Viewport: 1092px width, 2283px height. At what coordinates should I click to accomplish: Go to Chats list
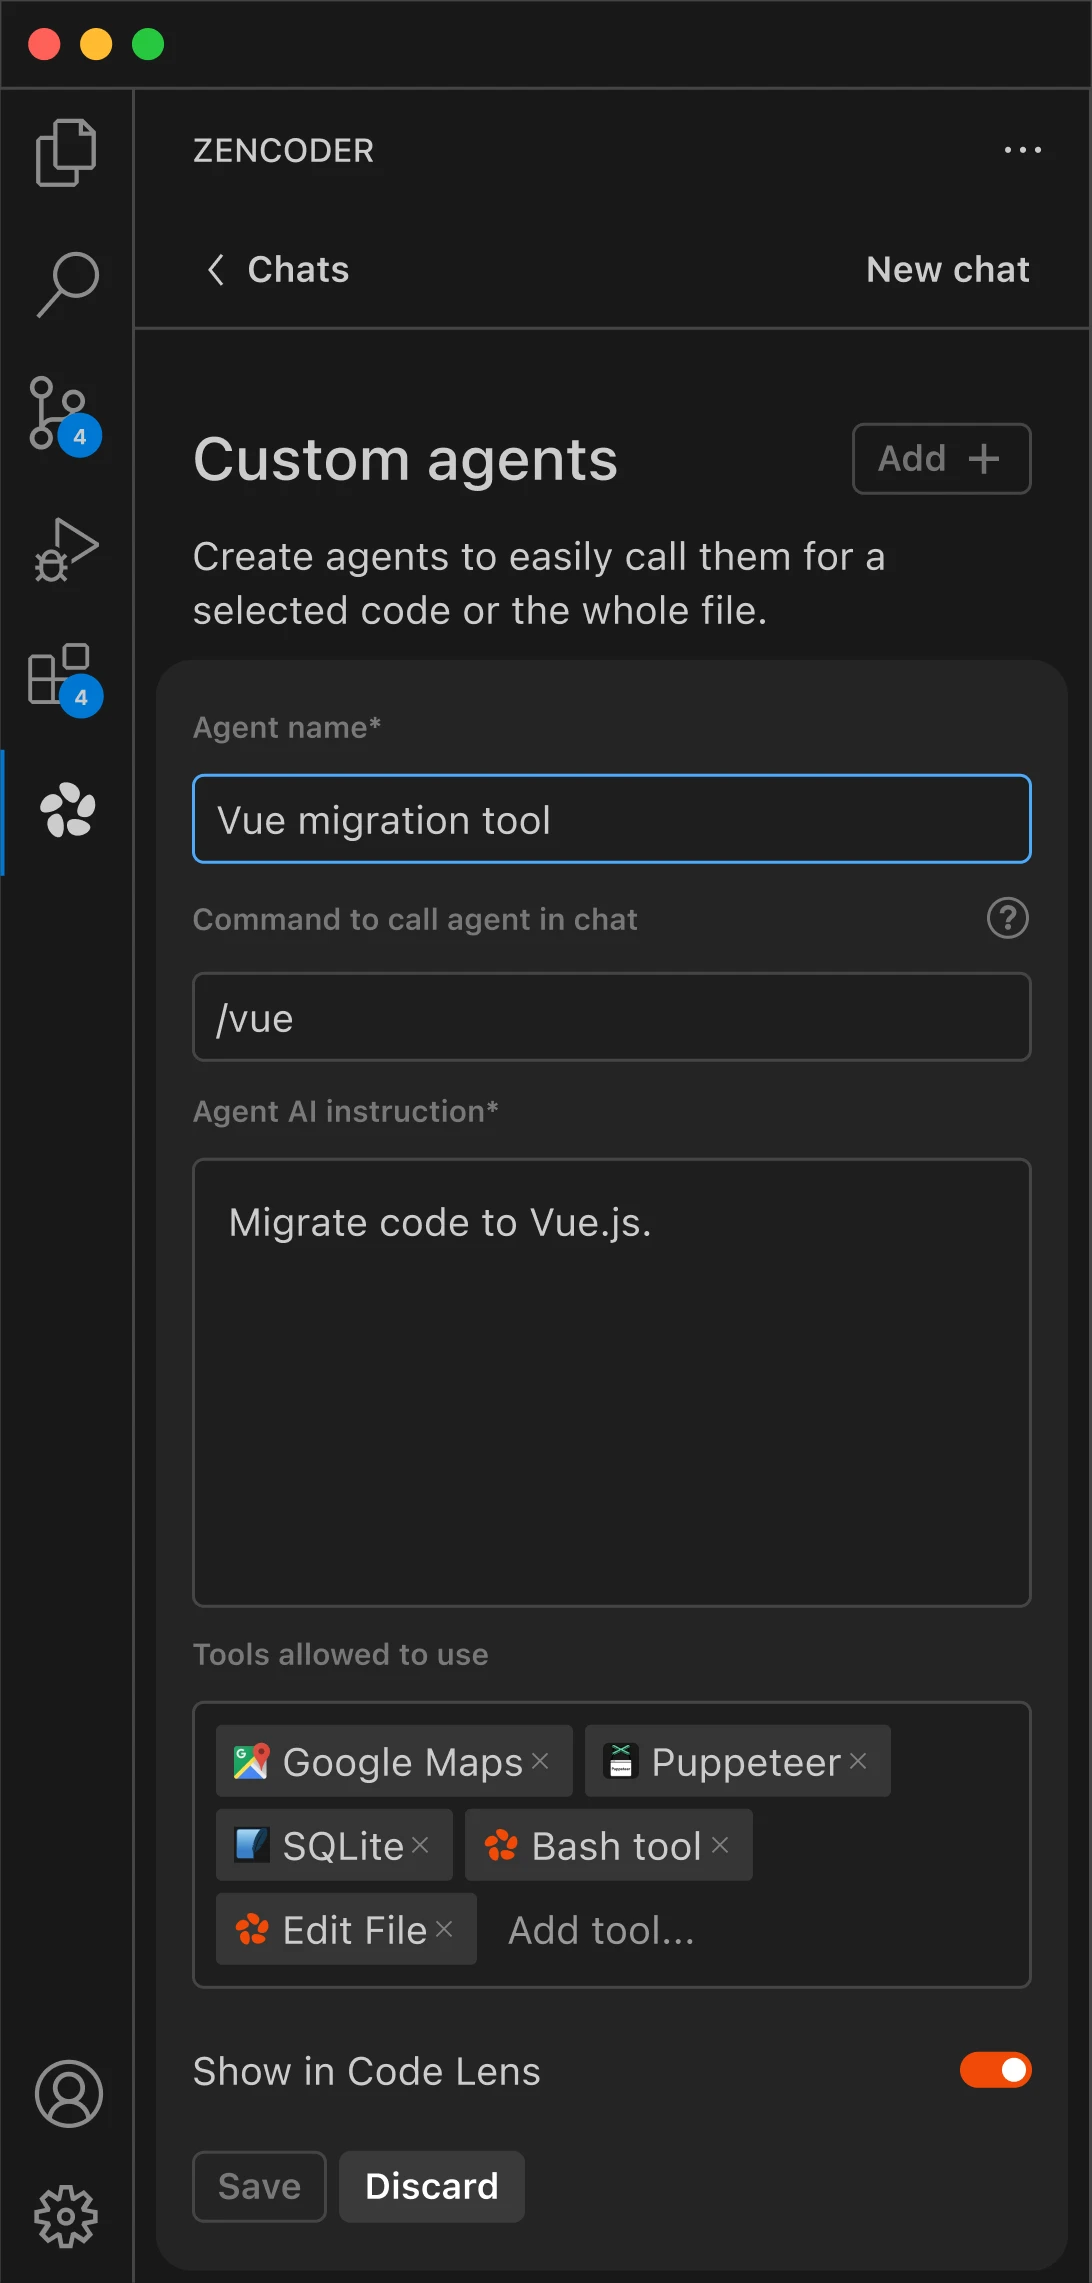[x=298, y=269]
